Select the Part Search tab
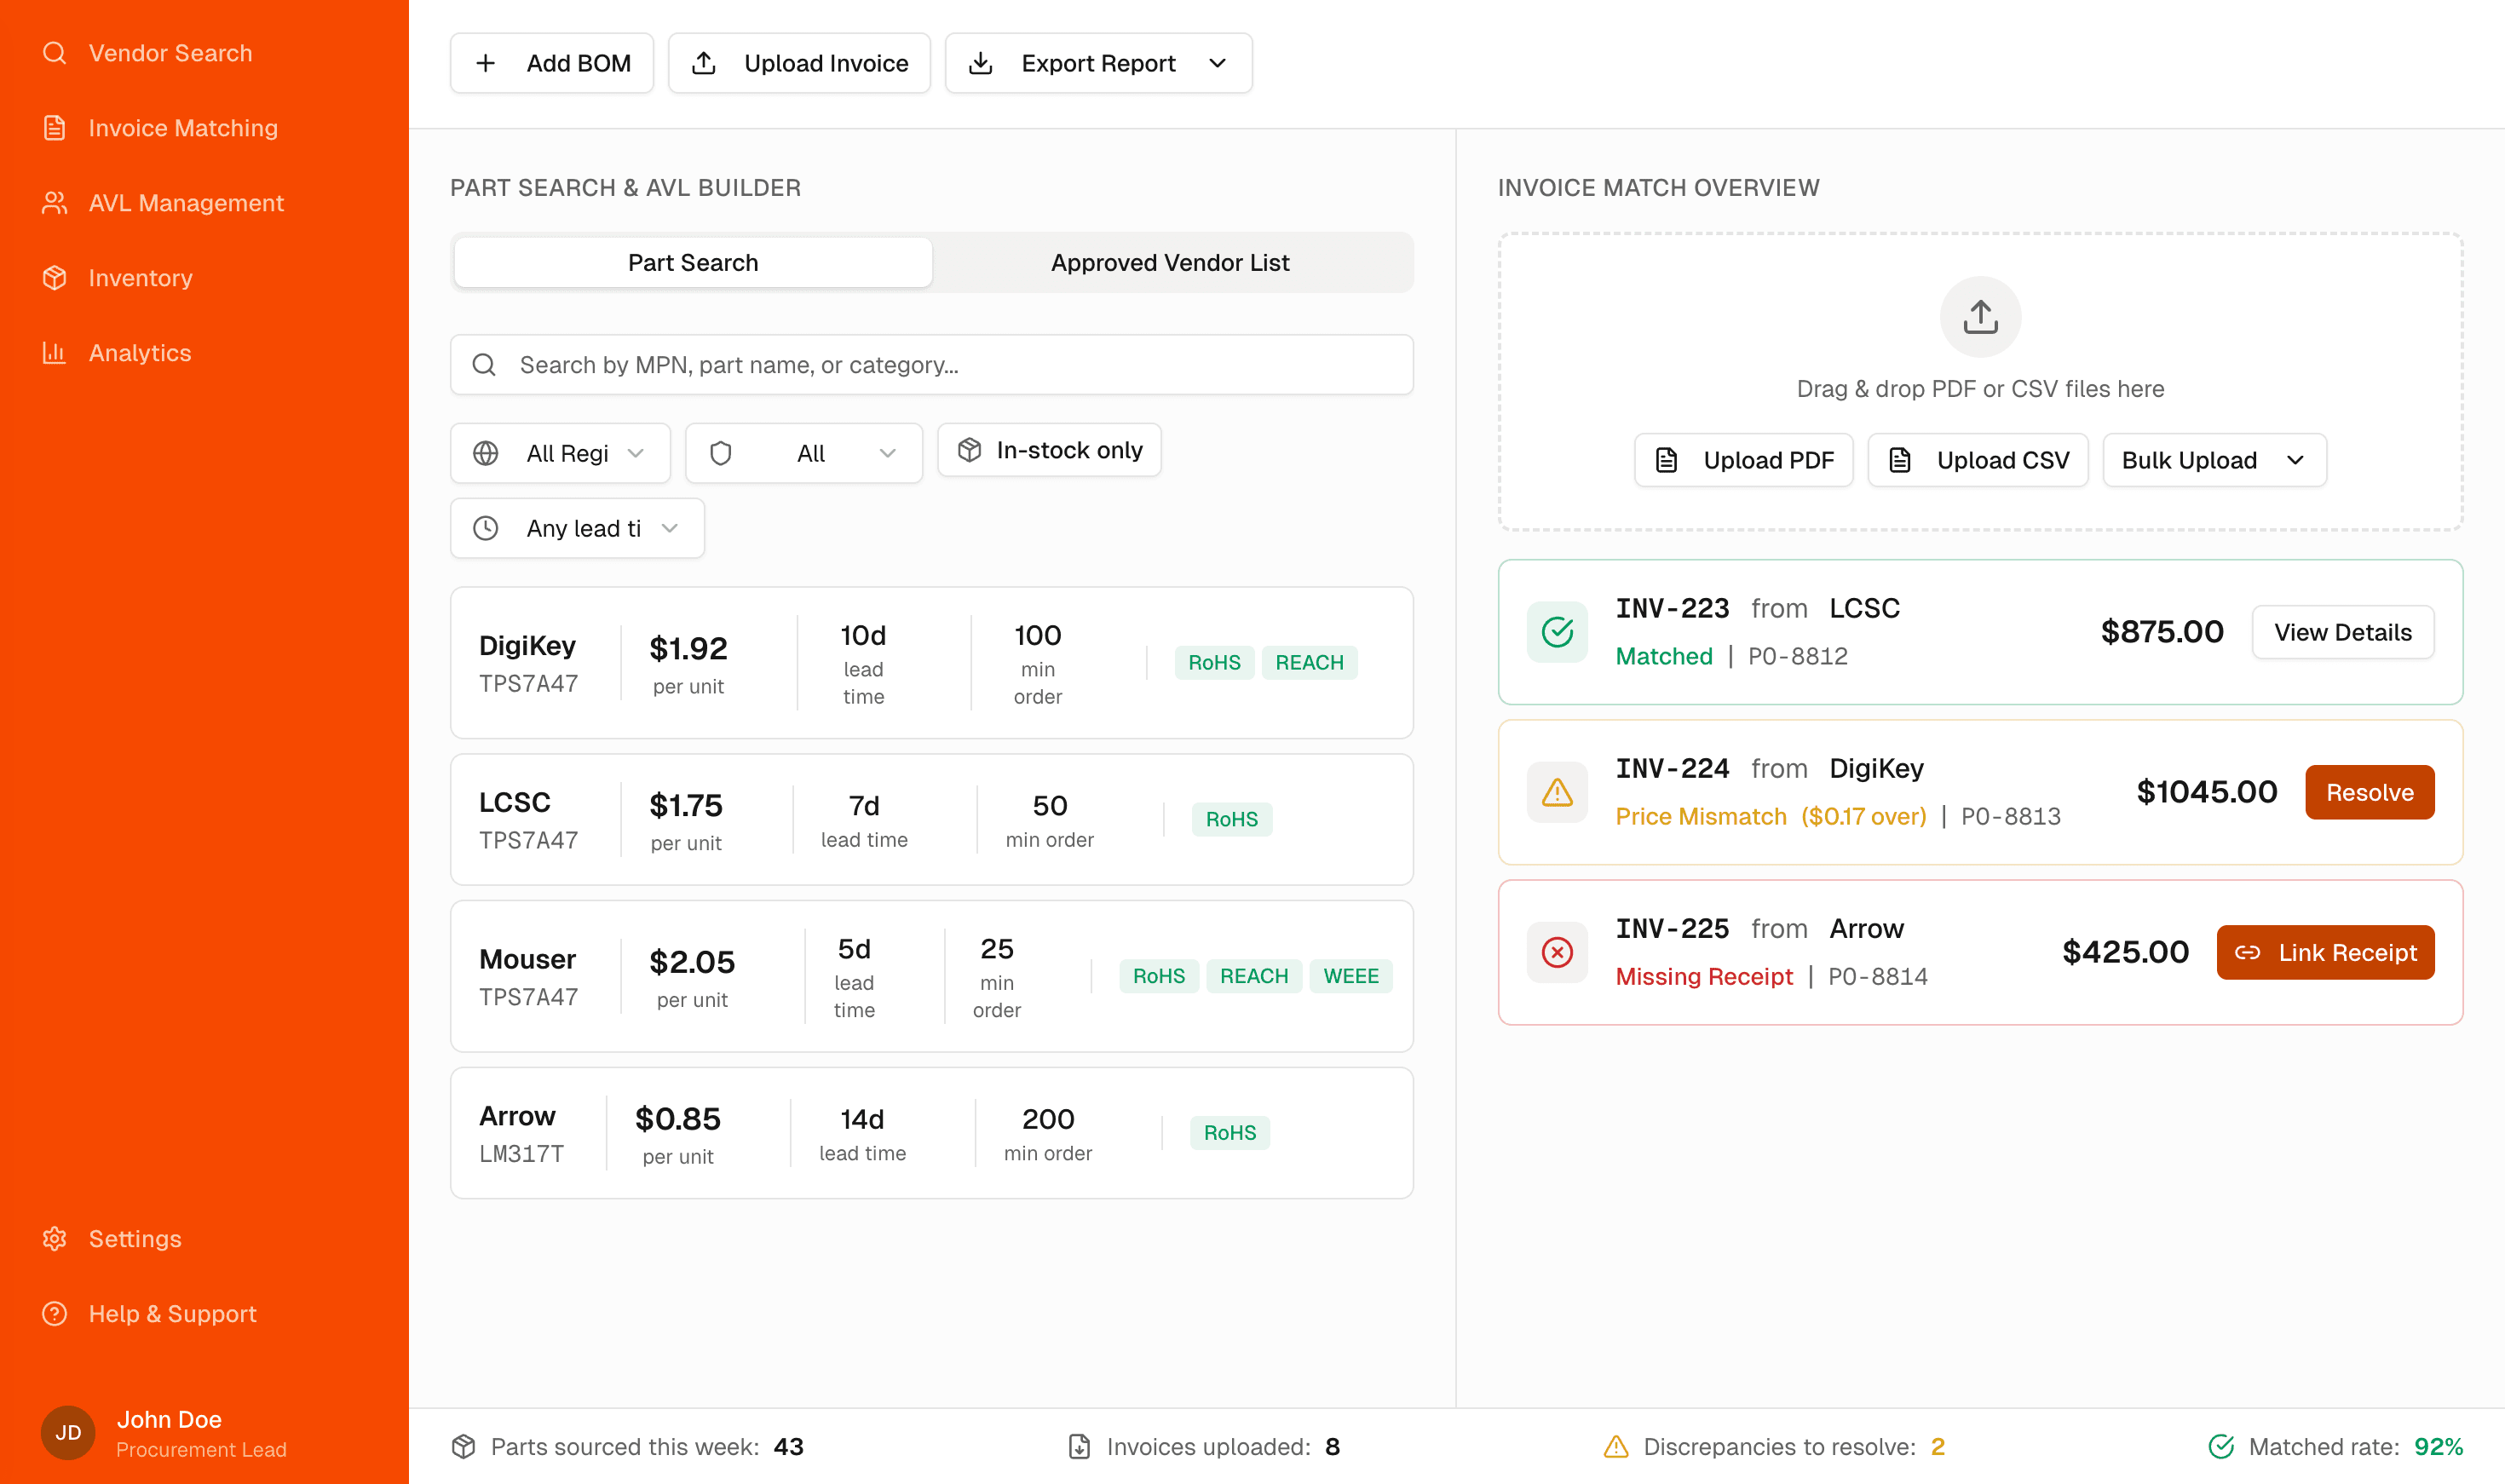 coord(692,262)
